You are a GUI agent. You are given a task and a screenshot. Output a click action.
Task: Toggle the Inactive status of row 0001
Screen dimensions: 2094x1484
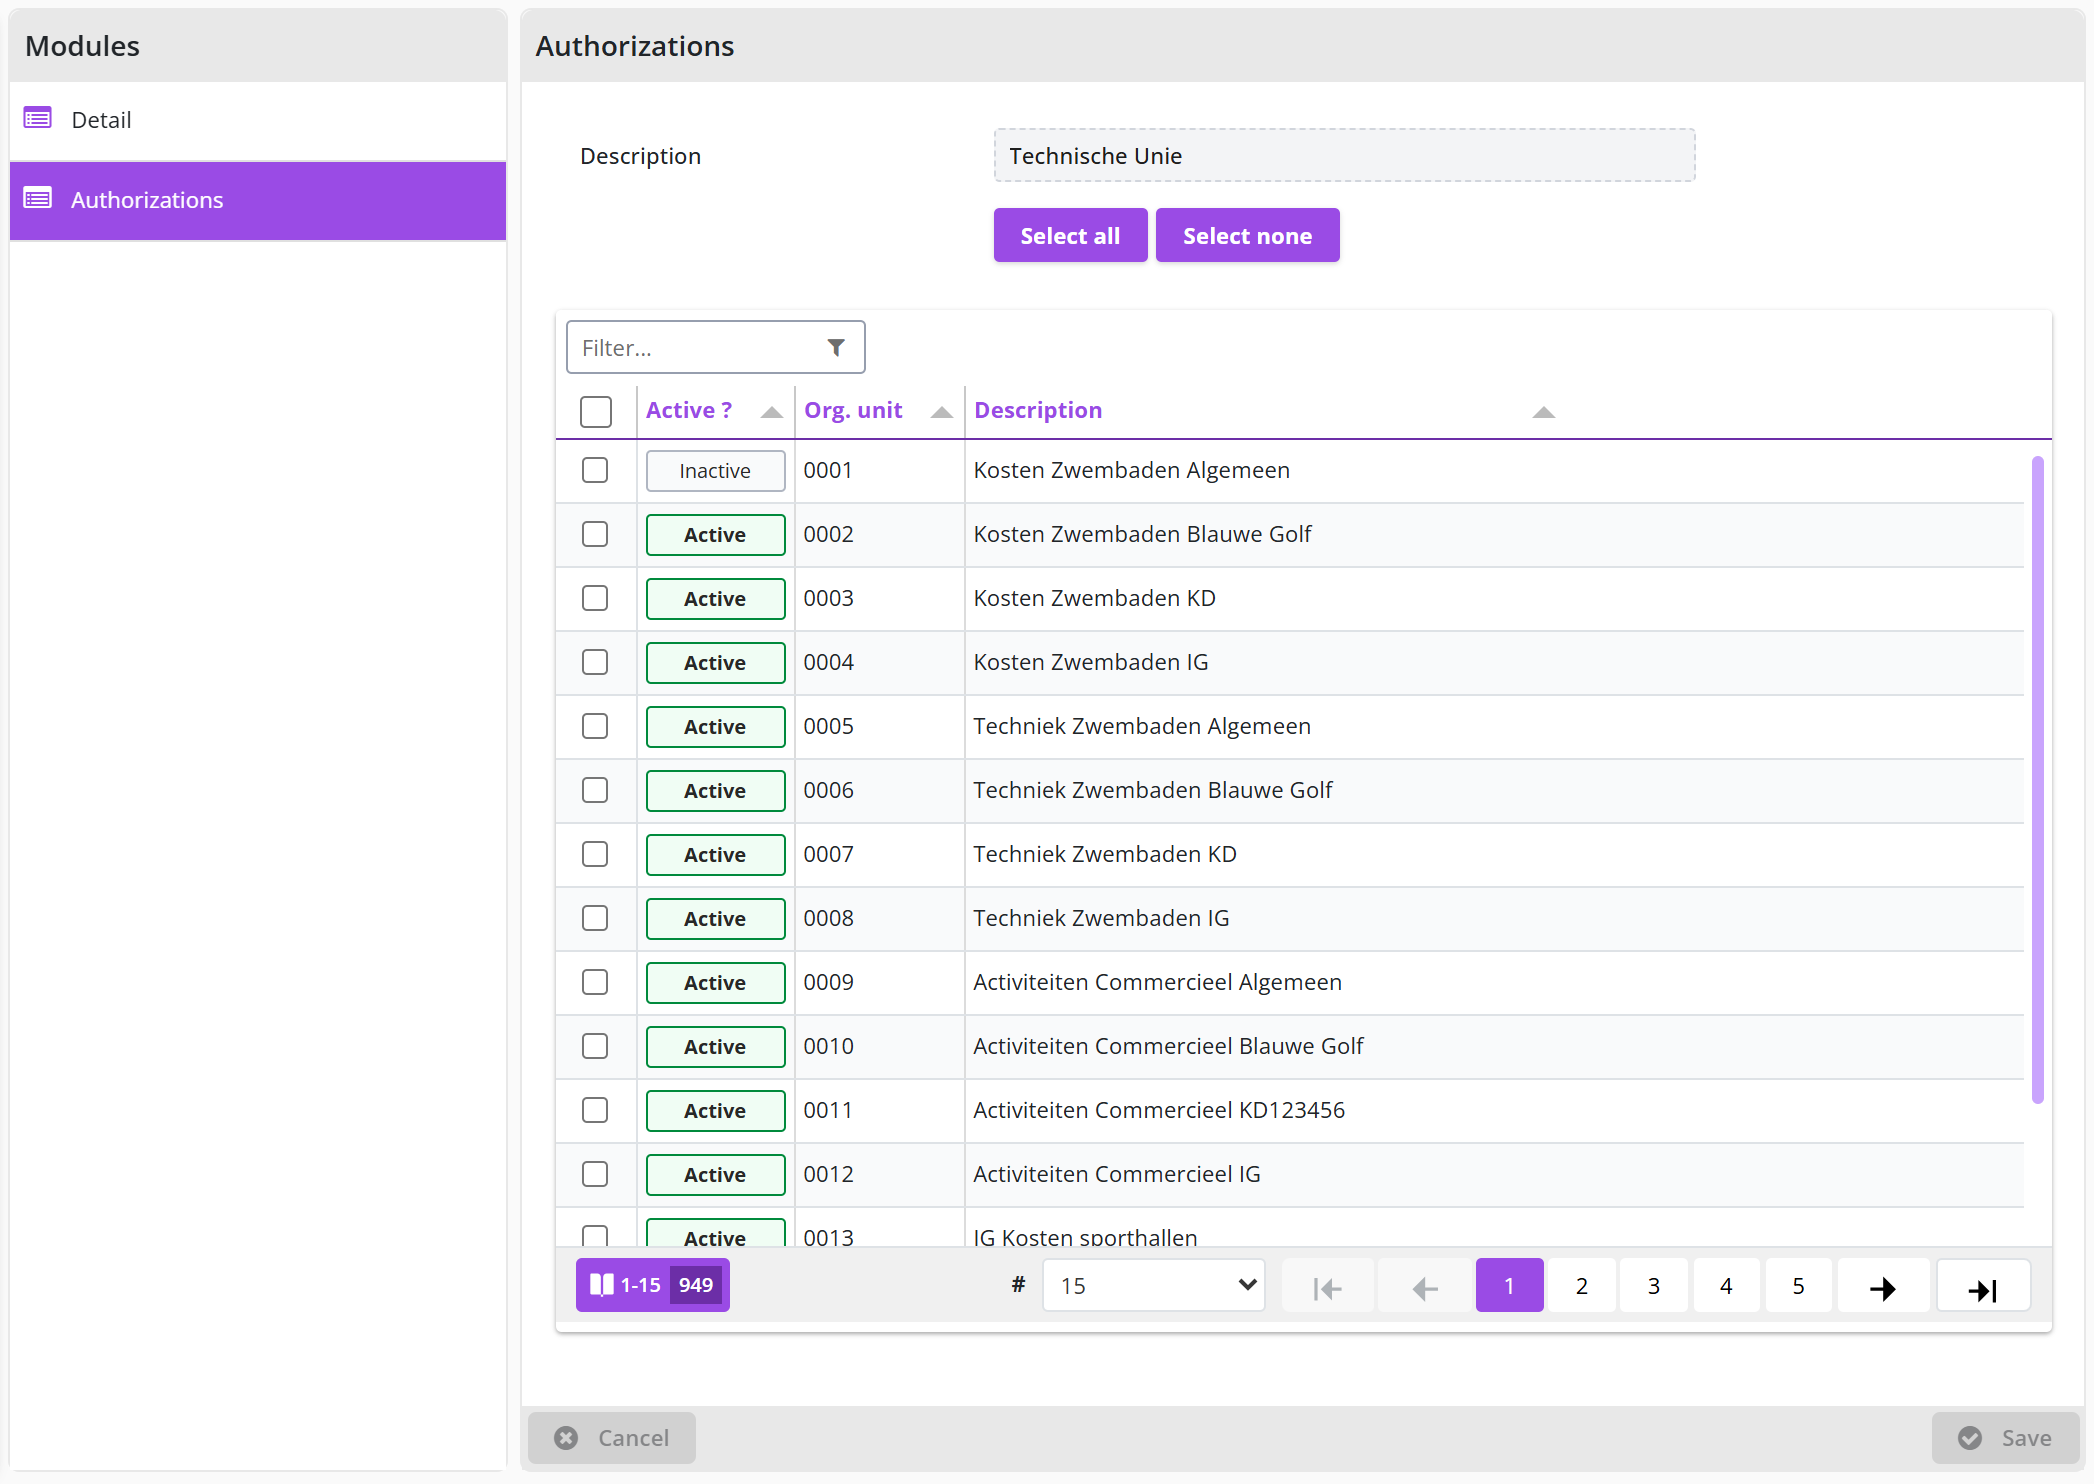(715, 471)
